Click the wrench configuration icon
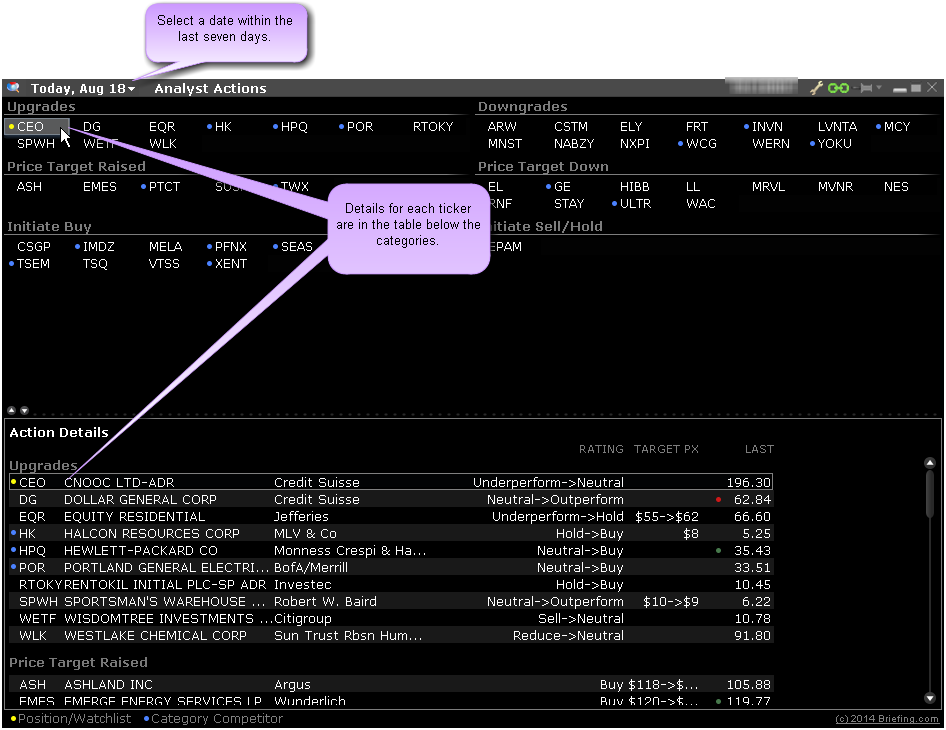 [x=816, y=88]
